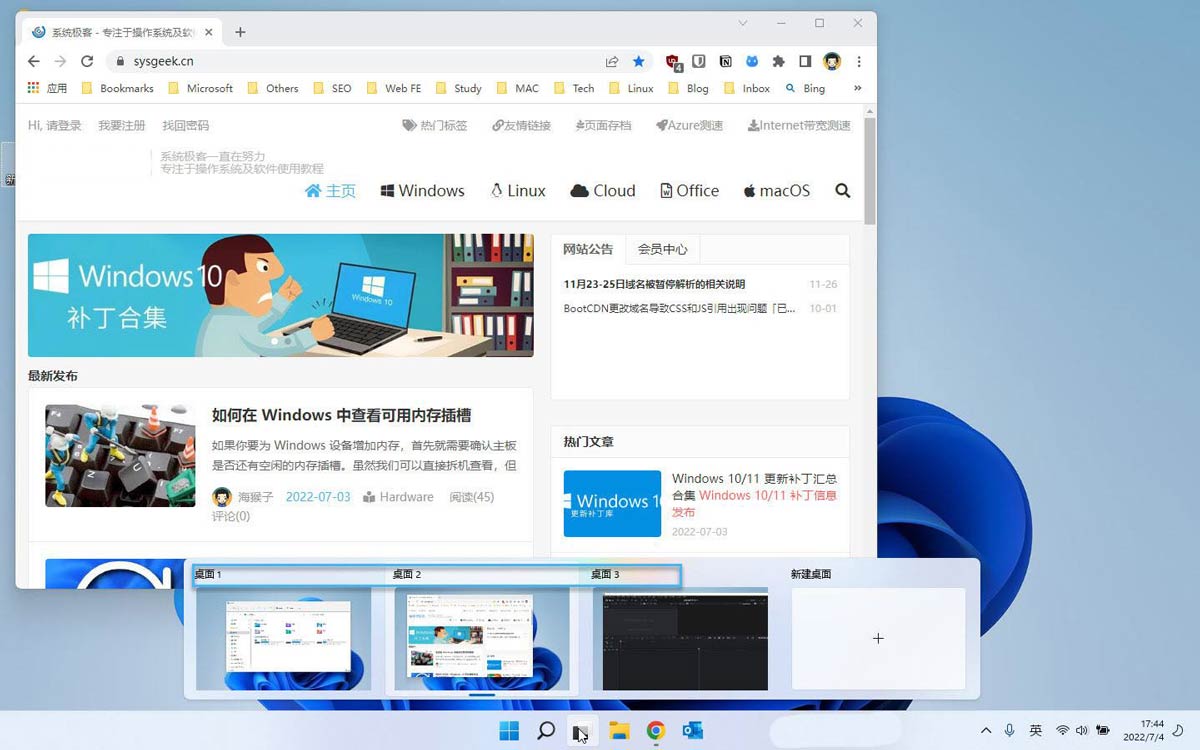1200x750 pixels.
Task: Open article 如何在 Windows 中查看可用内存插槽
Action: pos(341,415)
